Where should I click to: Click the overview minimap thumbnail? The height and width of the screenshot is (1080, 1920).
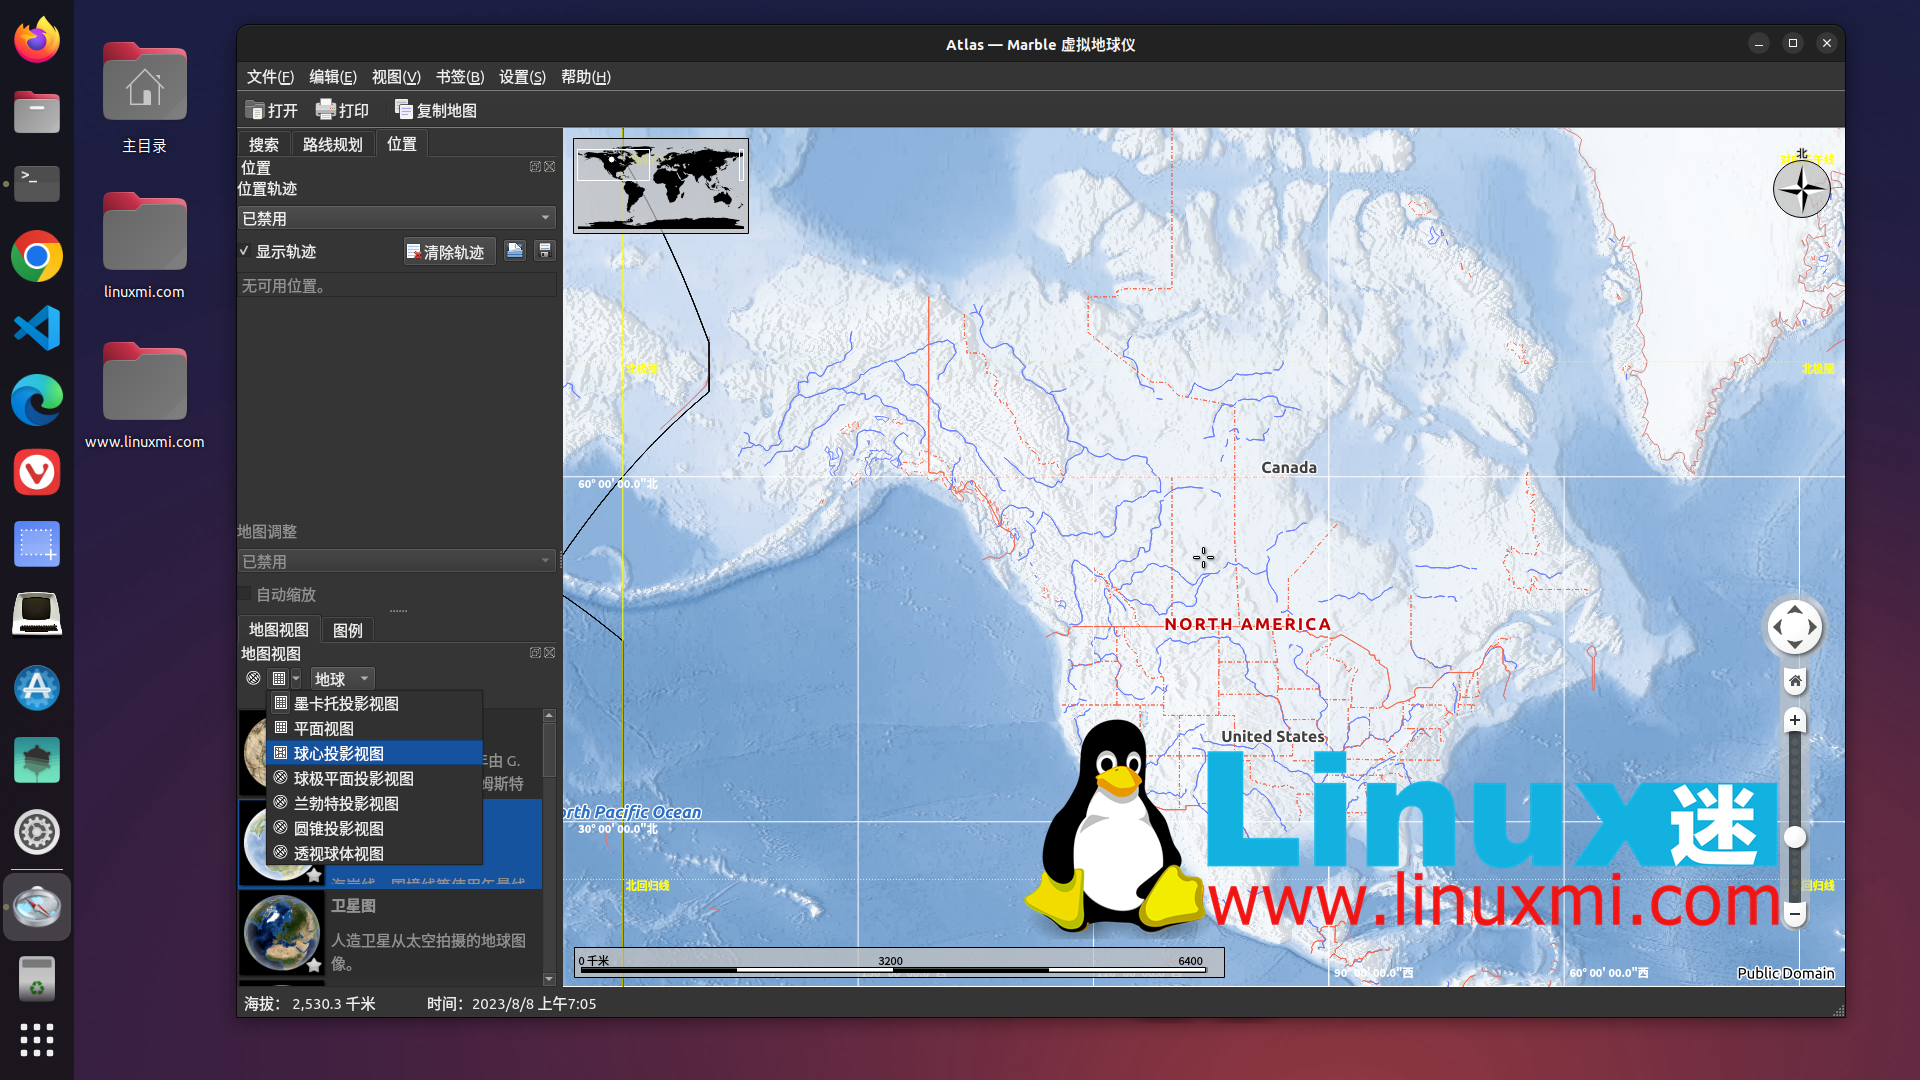click(661, 186)
